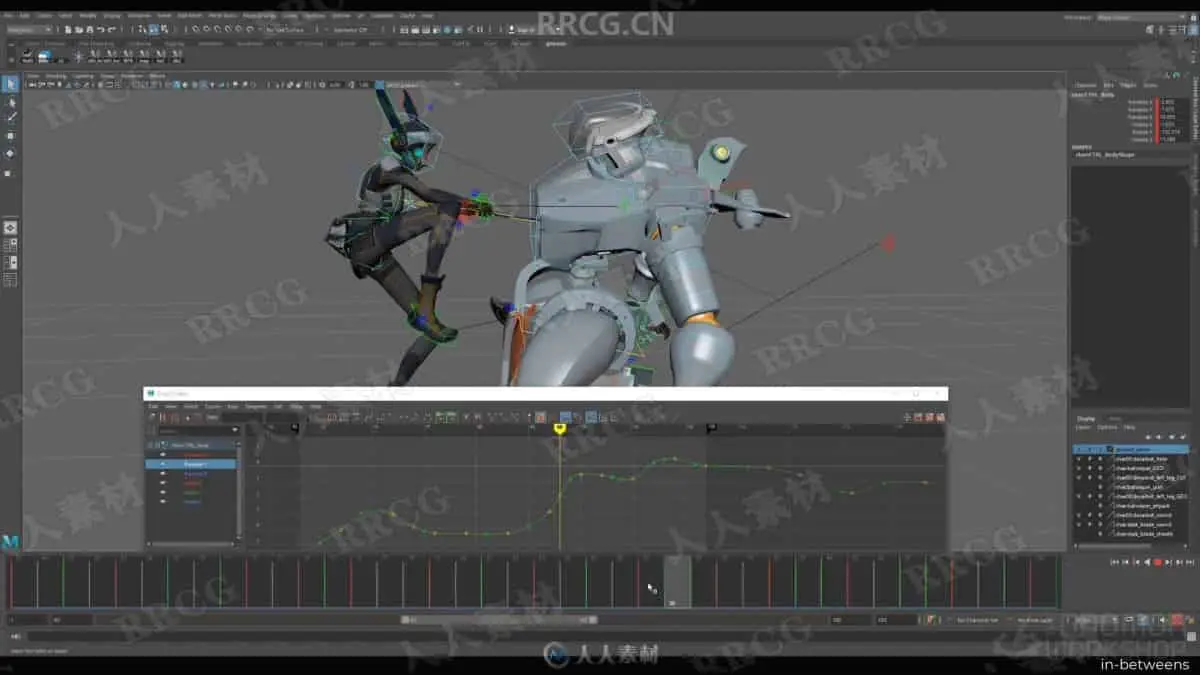Activate the Move tool in toolbox
Viewport: 1200px width, 675px height.
coord(11,136)
